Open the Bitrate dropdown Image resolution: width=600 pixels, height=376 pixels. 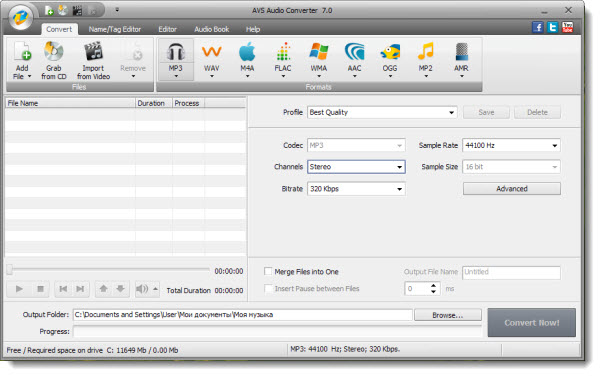[399, 189]
